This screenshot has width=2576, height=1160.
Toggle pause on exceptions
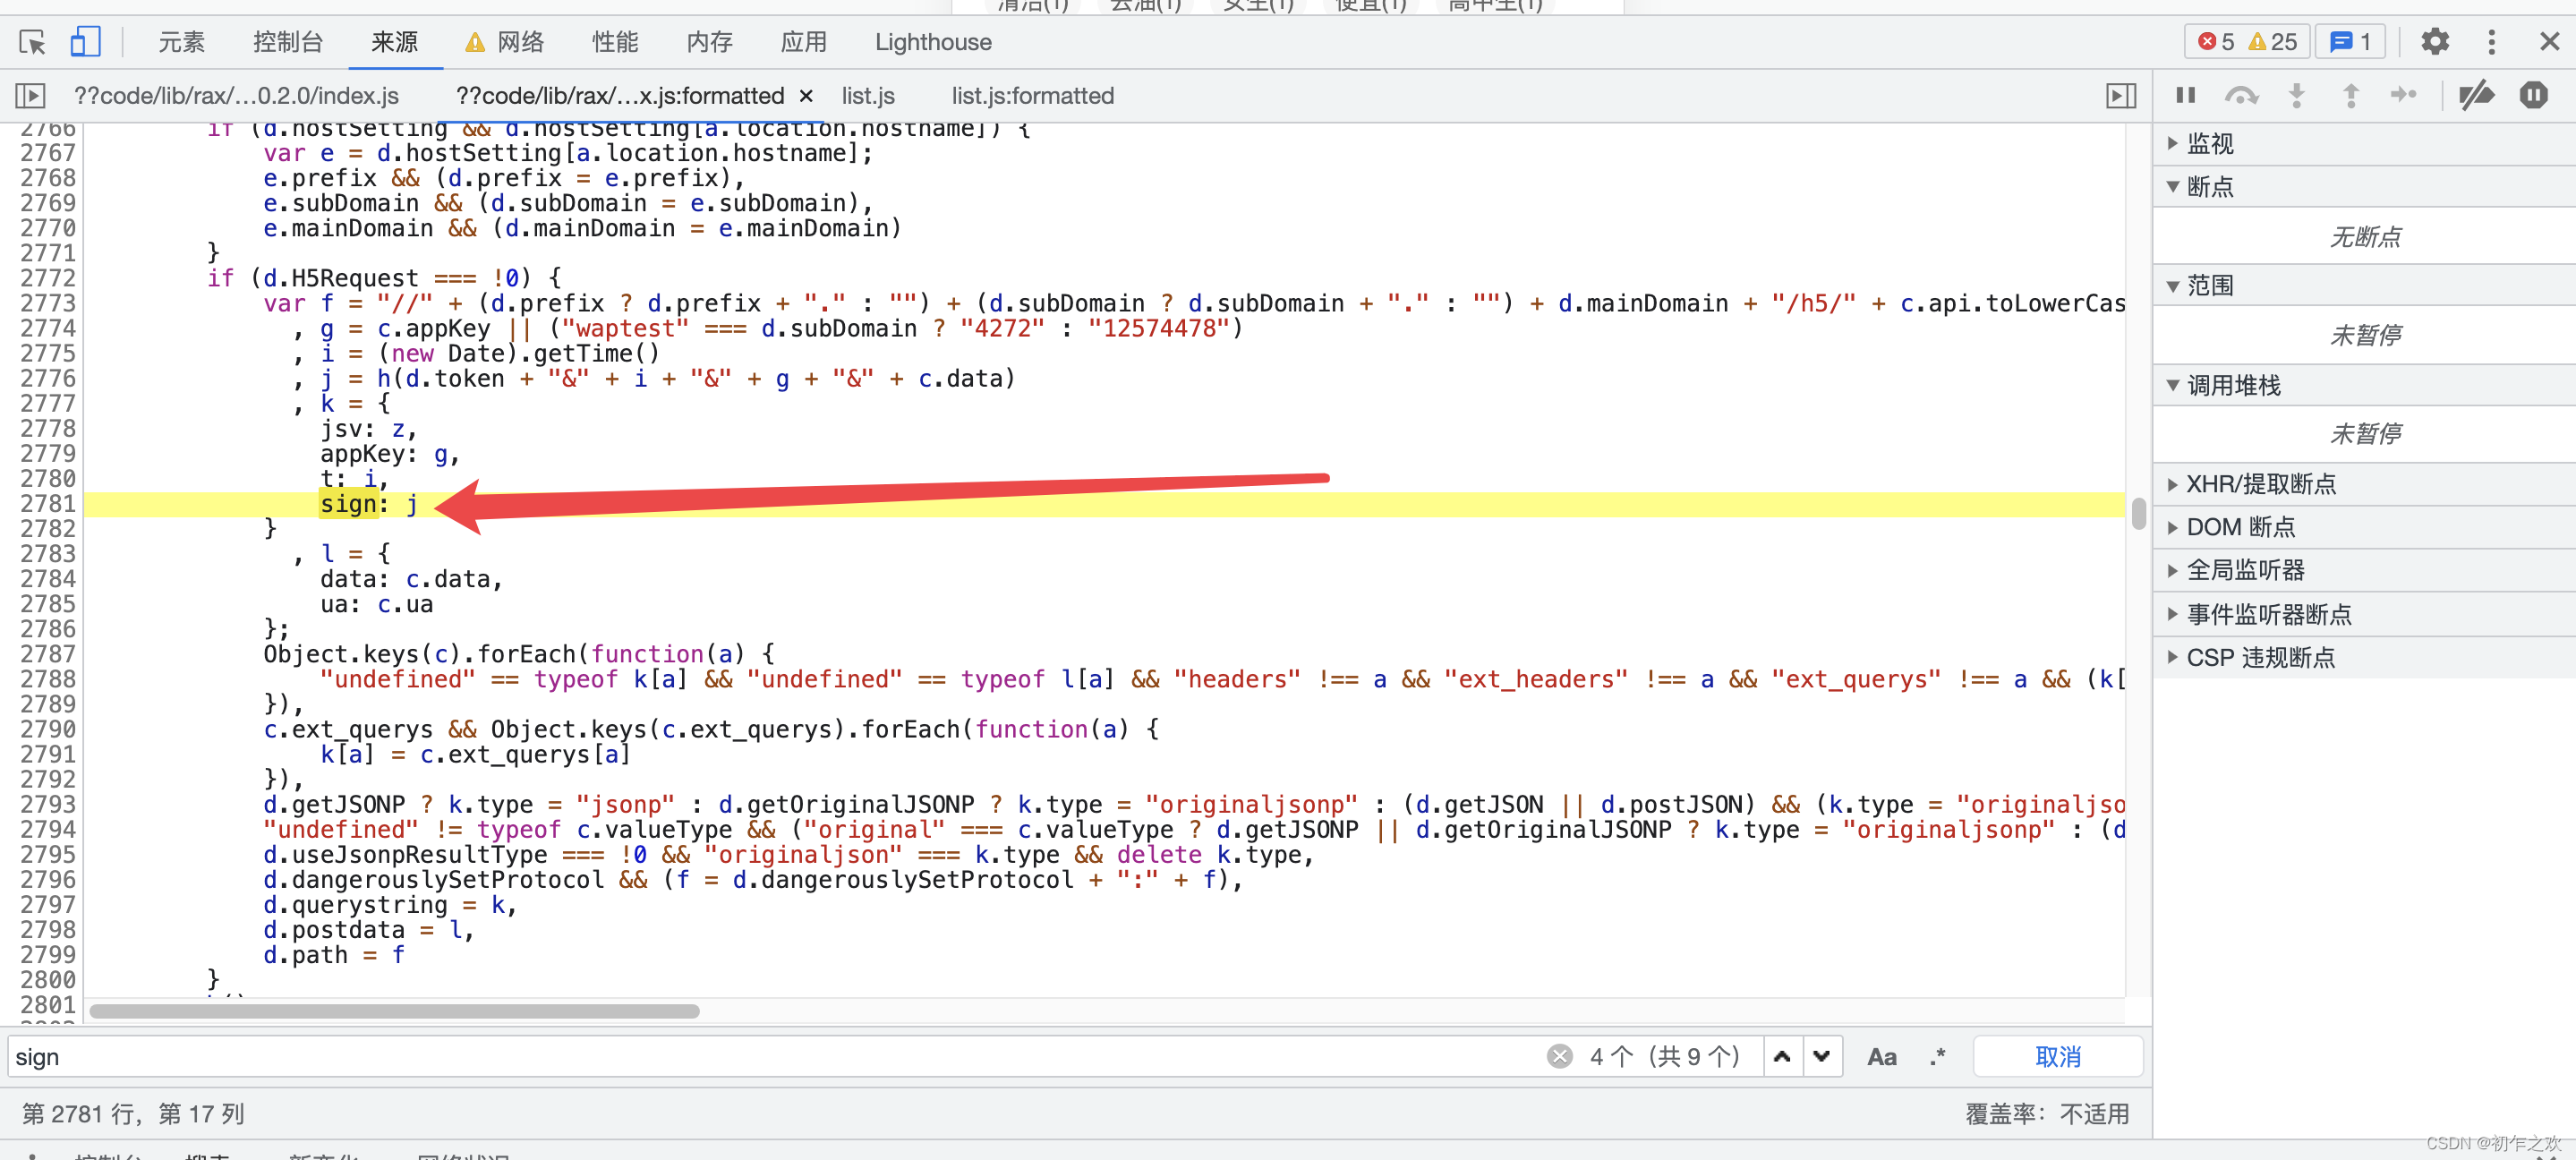point(2533,95)
